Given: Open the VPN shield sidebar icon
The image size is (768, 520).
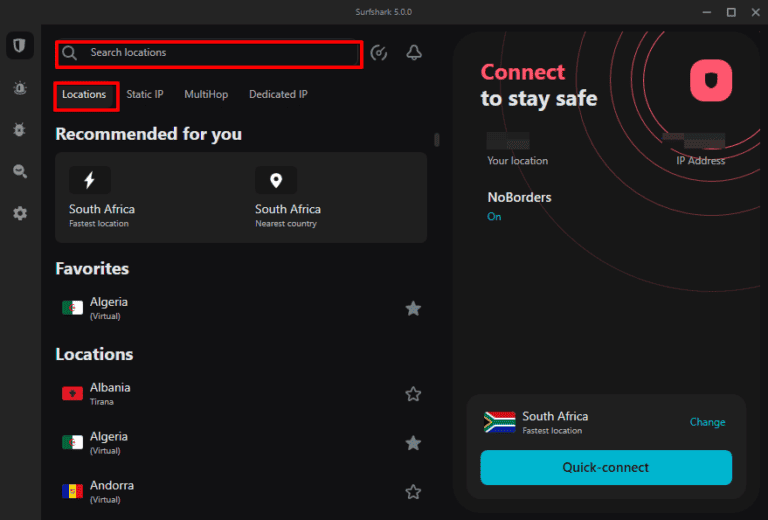Looking at the screenshot, I should tap(19, 47).
